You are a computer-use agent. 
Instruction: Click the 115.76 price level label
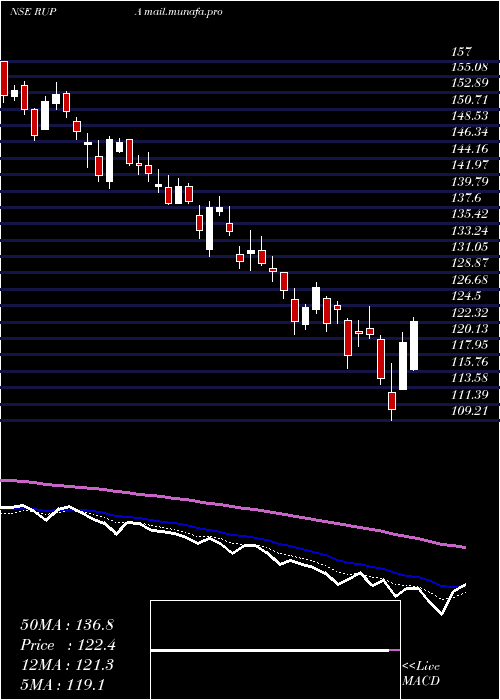tap(470, 362)
